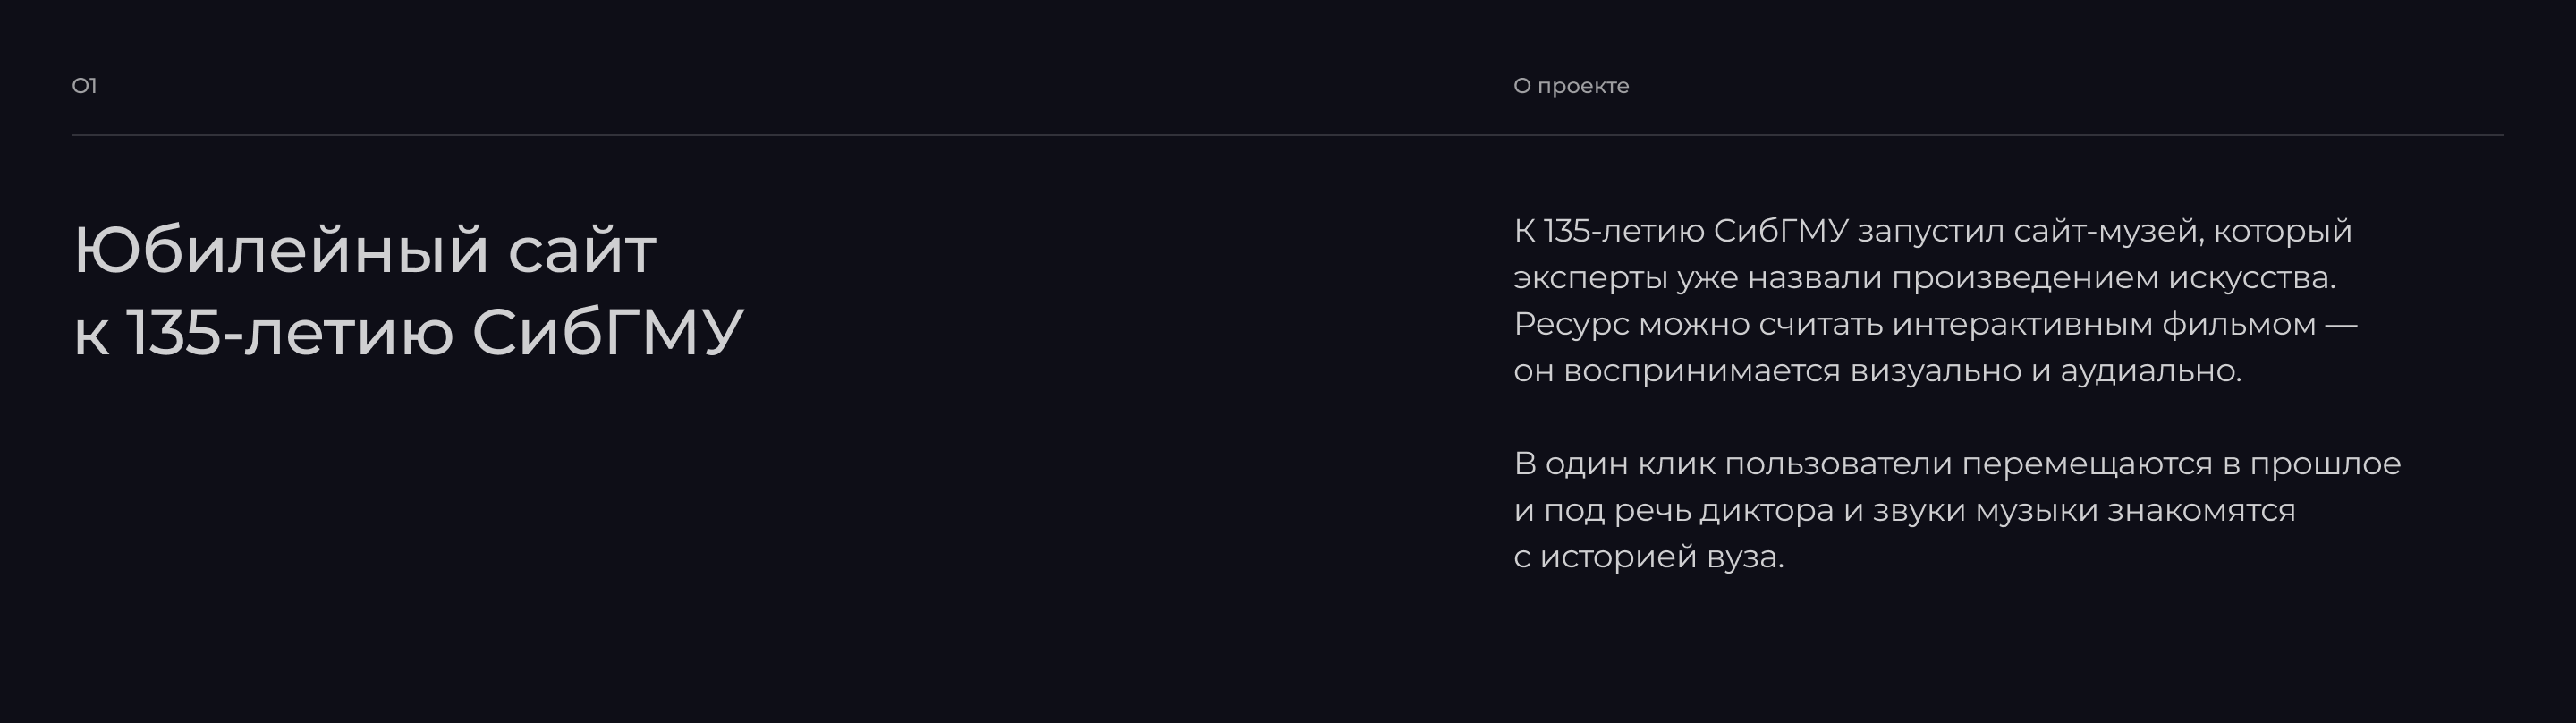The height and width of the screenshot is (723, 2576).
Task: Click the word "пользователи" in the second paragraph
Action: (1838, 464)
